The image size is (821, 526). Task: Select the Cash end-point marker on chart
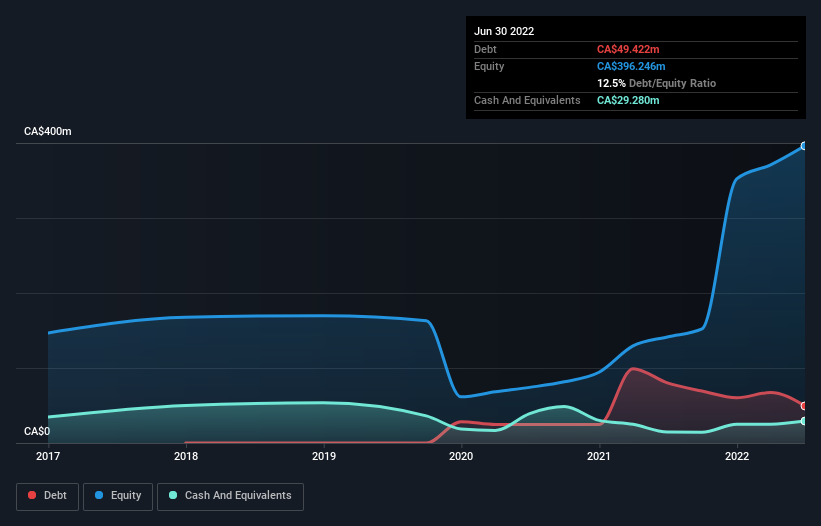[804, 421]
